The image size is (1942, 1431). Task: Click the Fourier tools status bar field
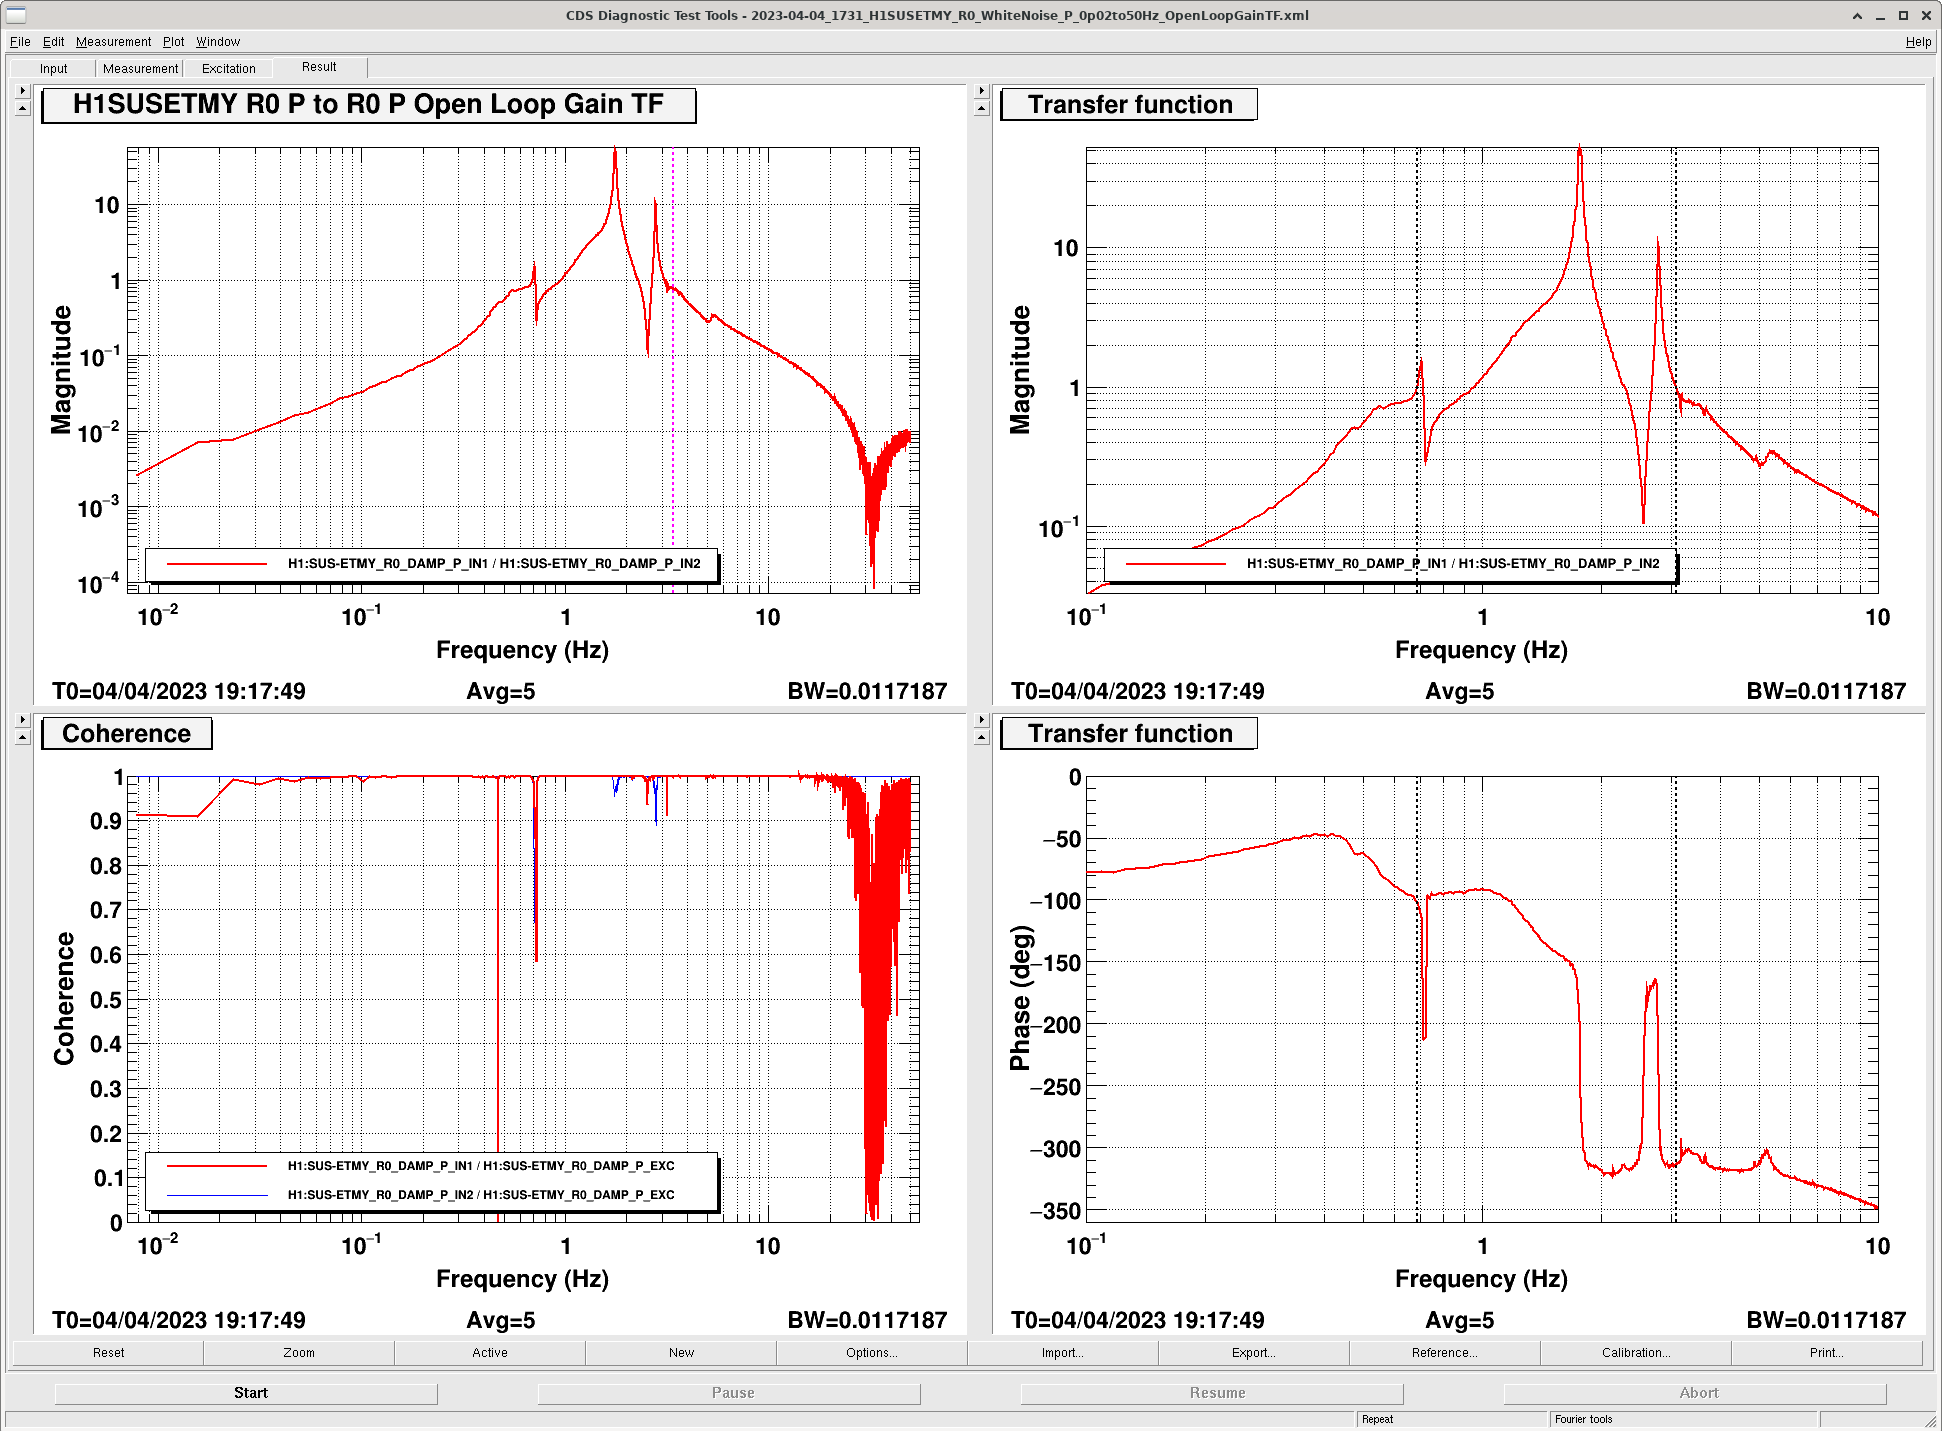(1684, 1420)
